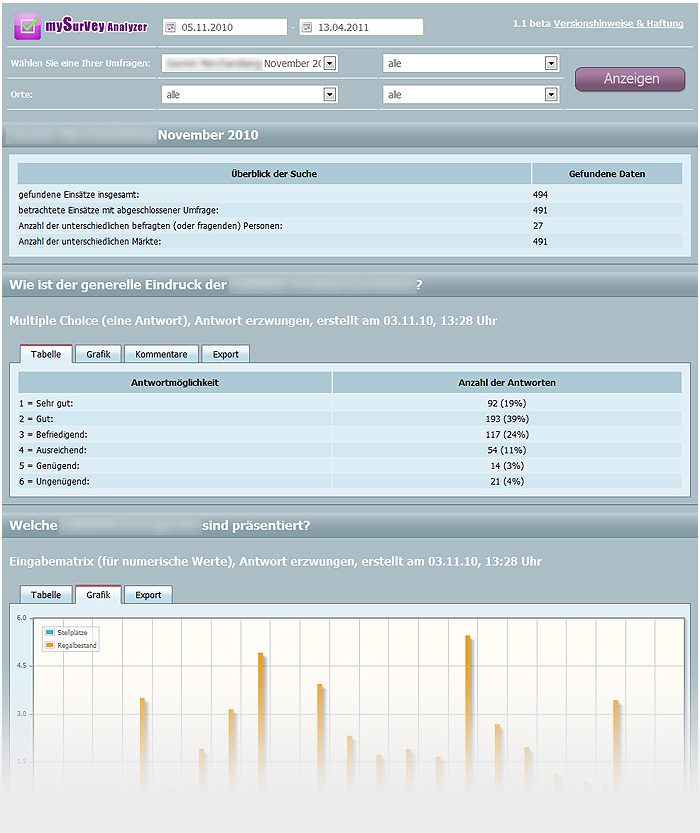
Task: Select answer row '3 = Befriedigend'
Action: click(350, 435)
